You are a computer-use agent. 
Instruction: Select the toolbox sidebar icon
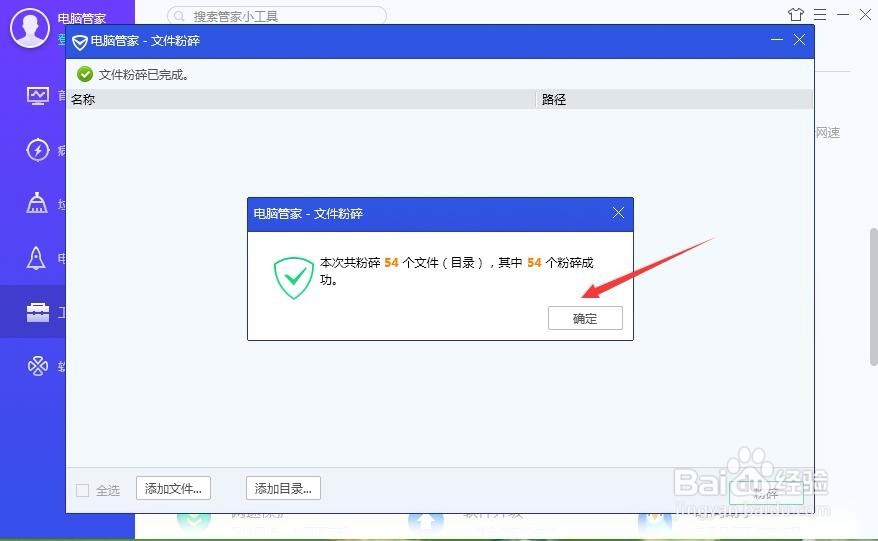pos(38,312)
